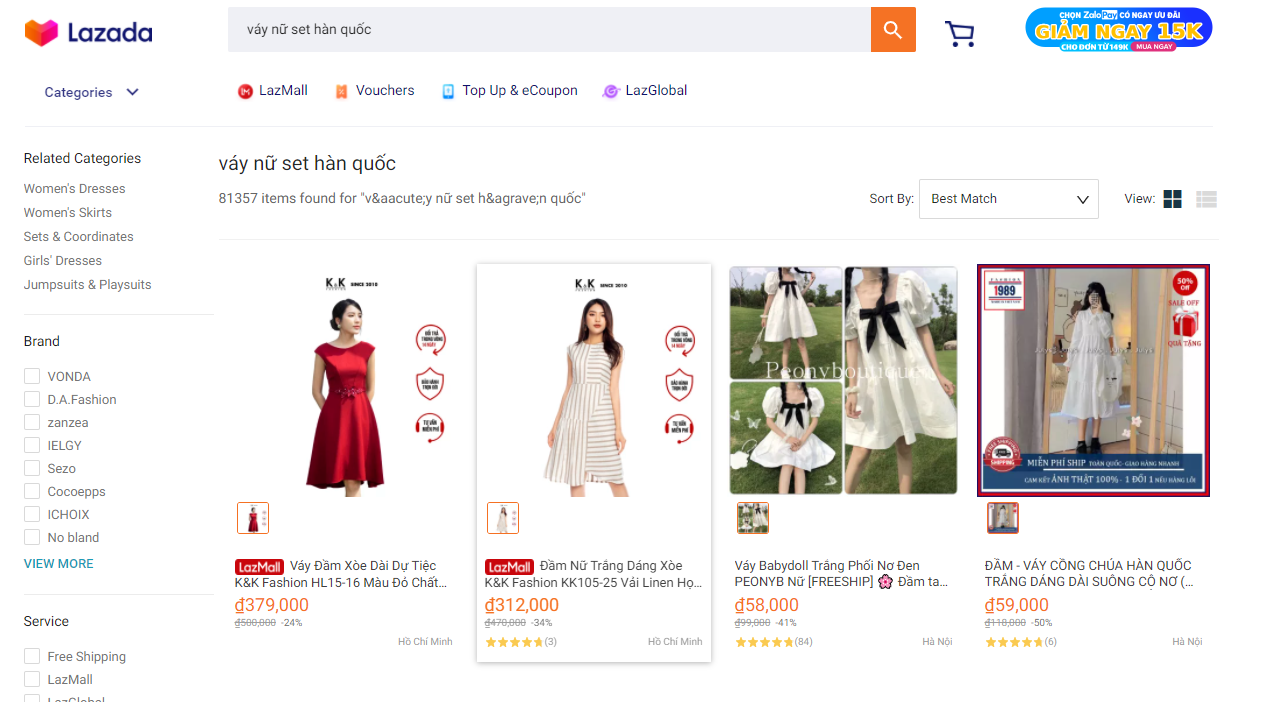
Task: Click the Lazada logo
Action: point(88,32)
